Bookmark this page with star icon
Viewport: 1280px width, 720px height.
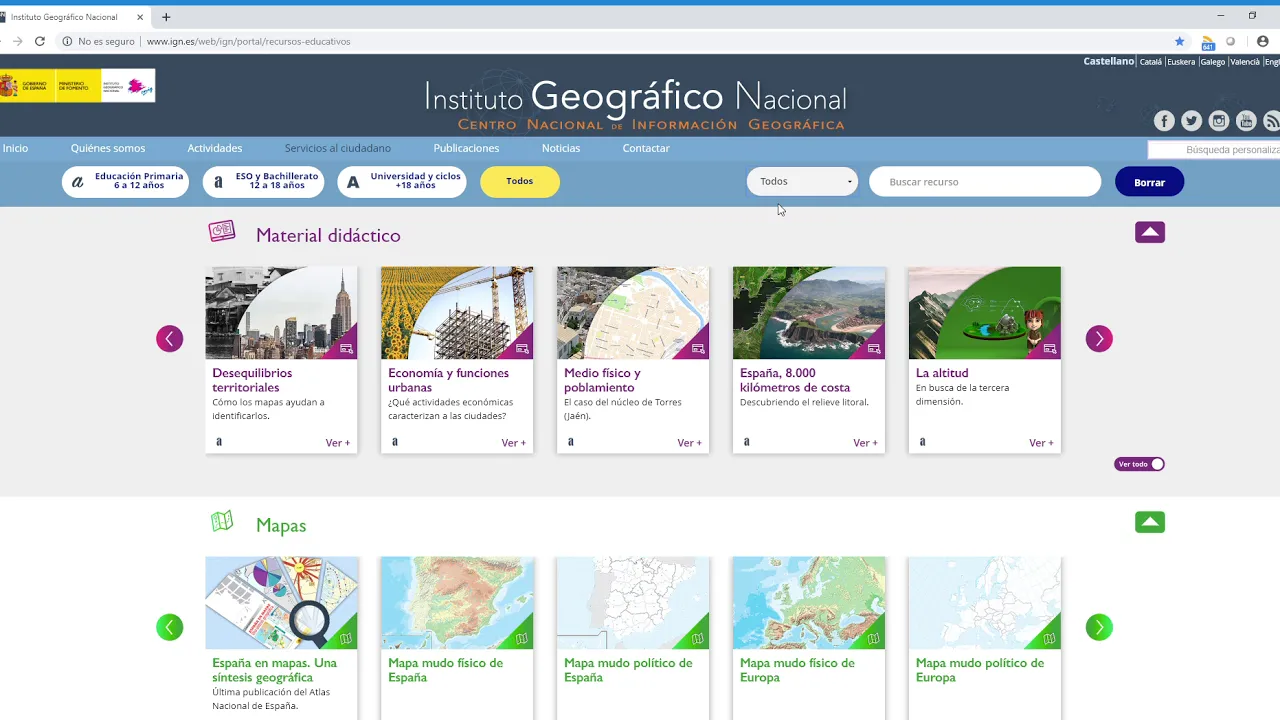click(x=1180, y=41)
